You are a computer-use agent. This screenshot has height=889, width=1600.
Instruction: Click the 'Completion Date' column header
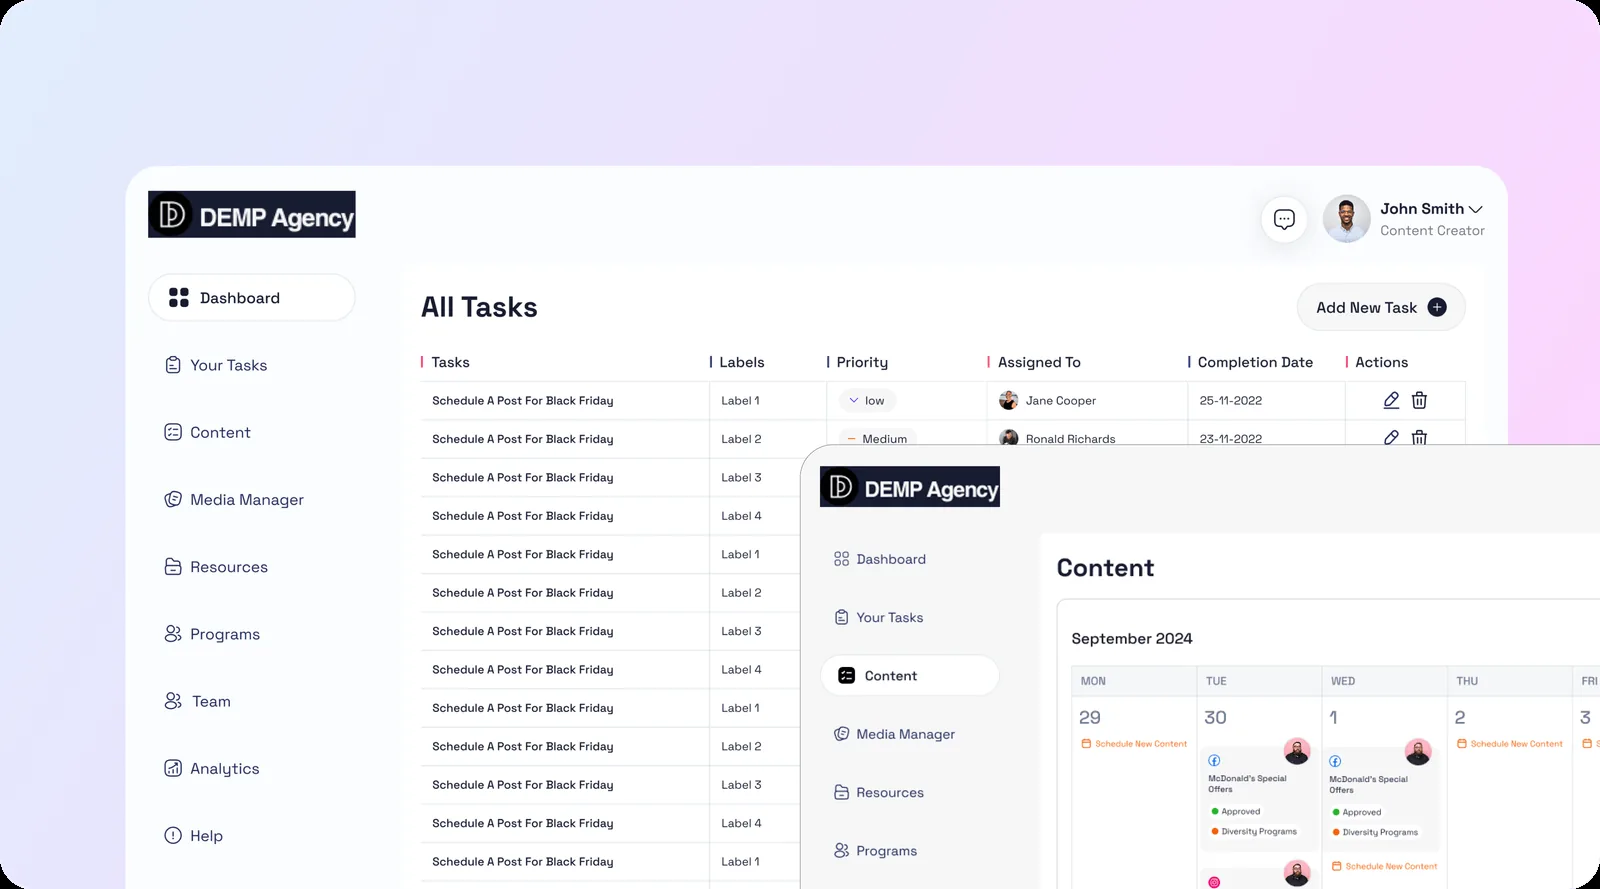tap(1255, 362)
